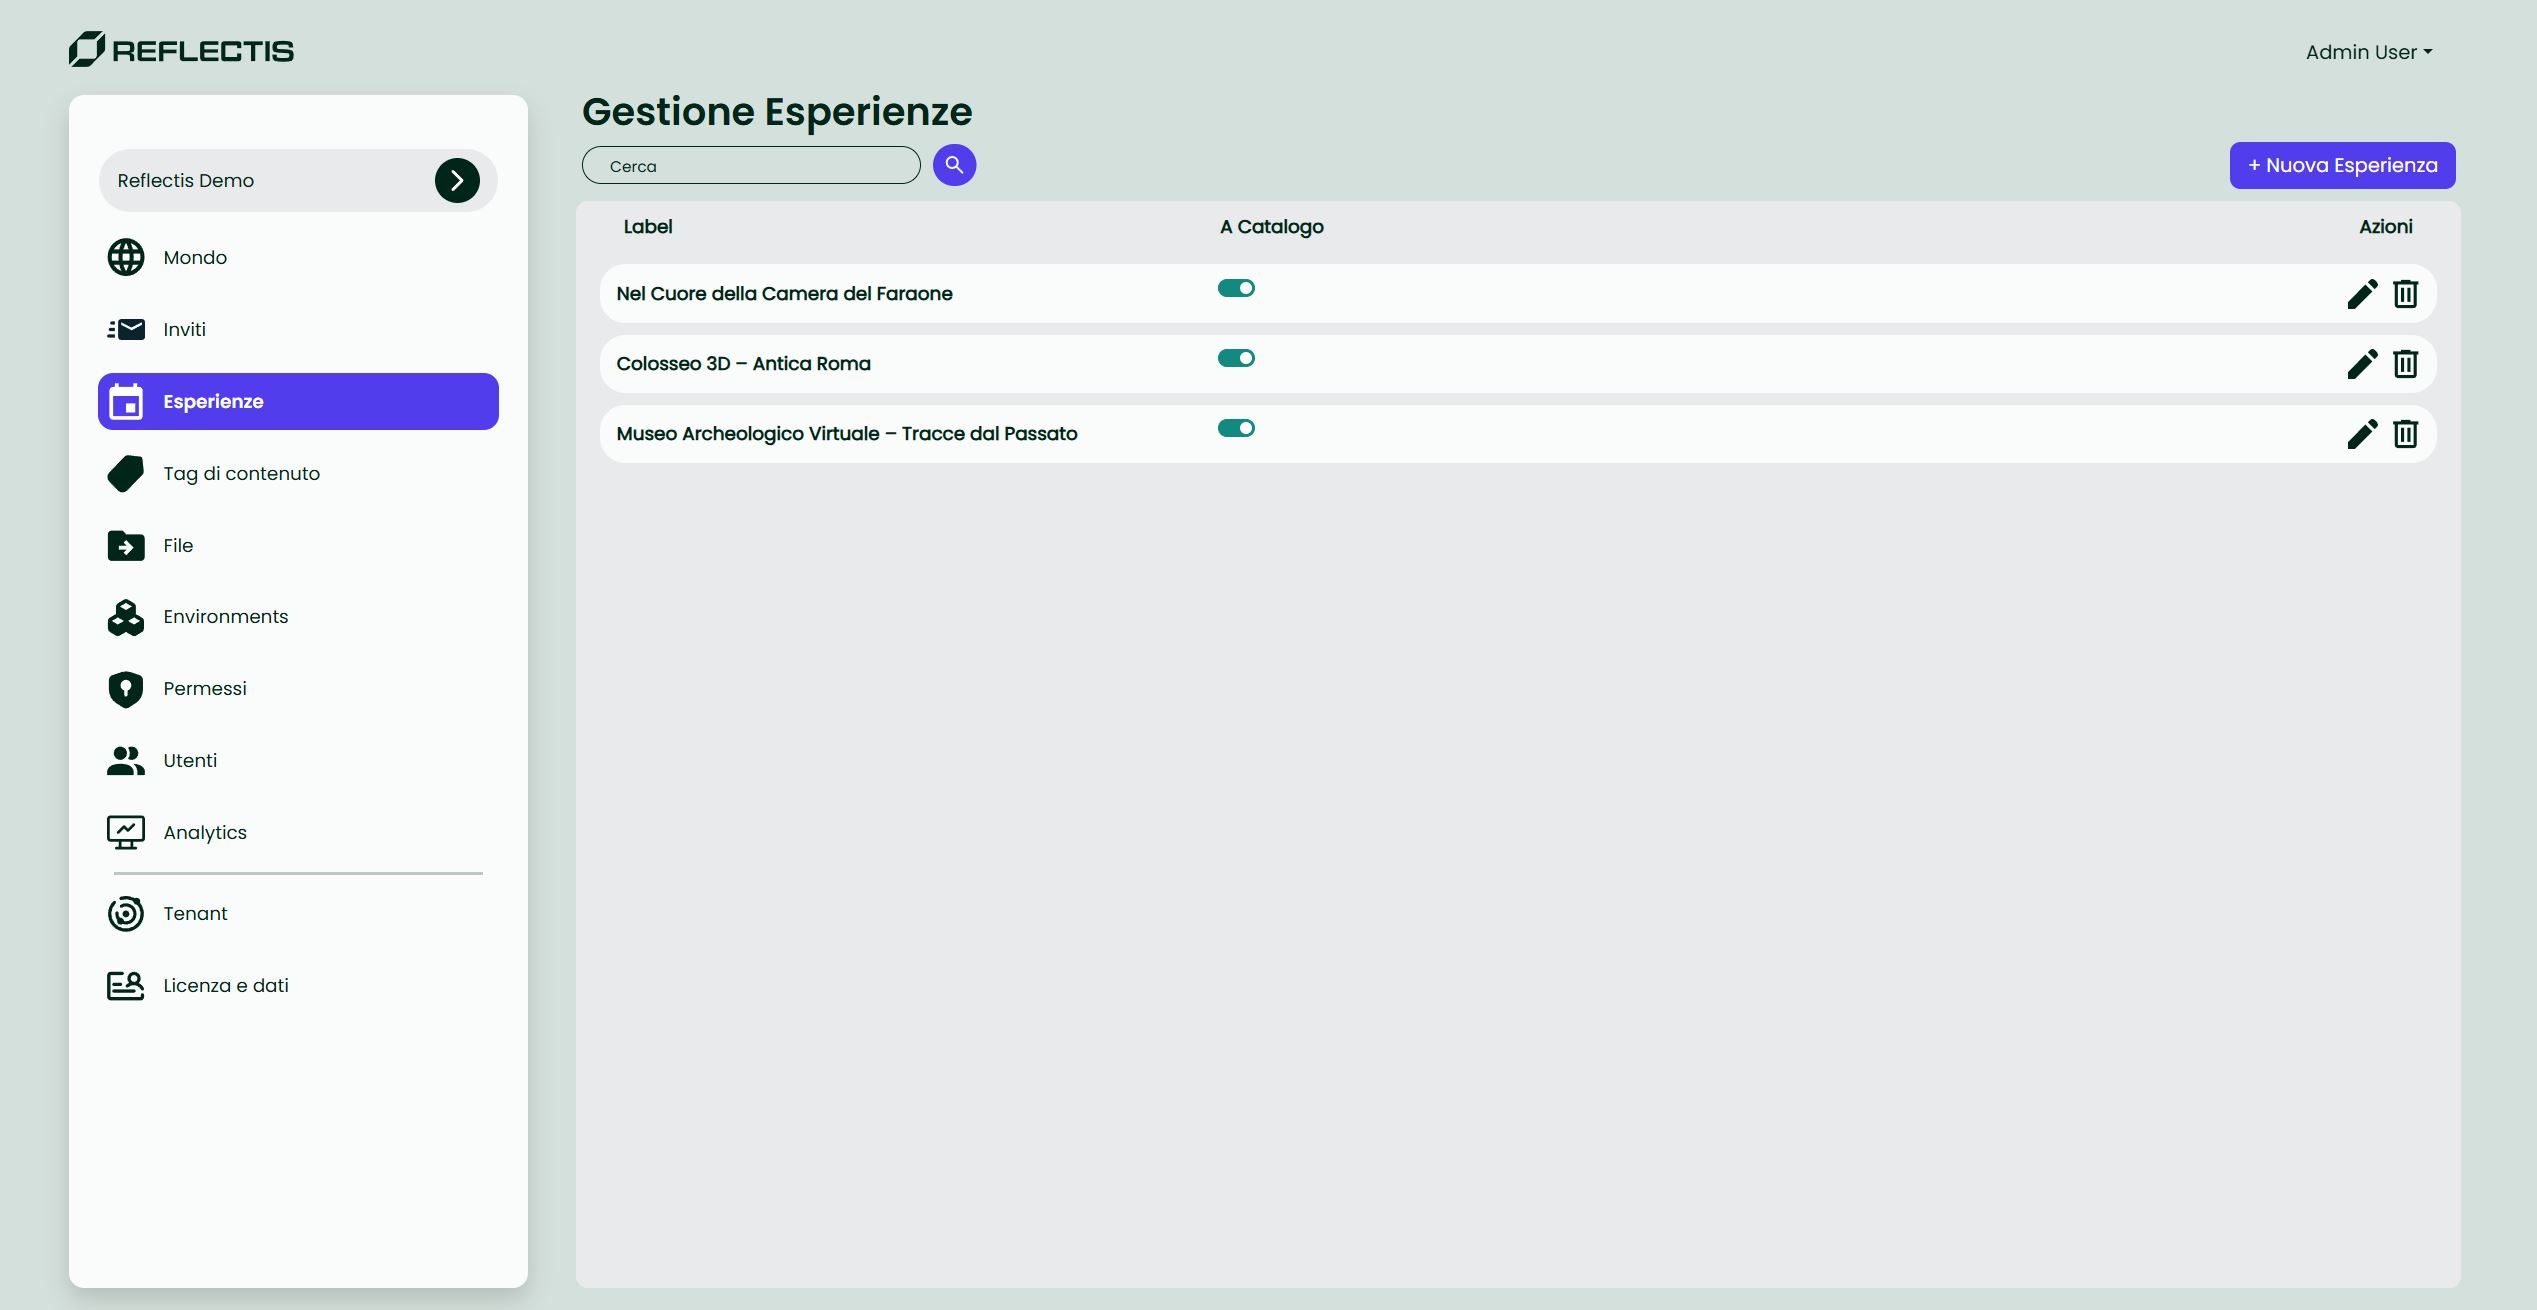Click the Permessi shield icon
The image size is (2537, 1310).
[126, 688]
